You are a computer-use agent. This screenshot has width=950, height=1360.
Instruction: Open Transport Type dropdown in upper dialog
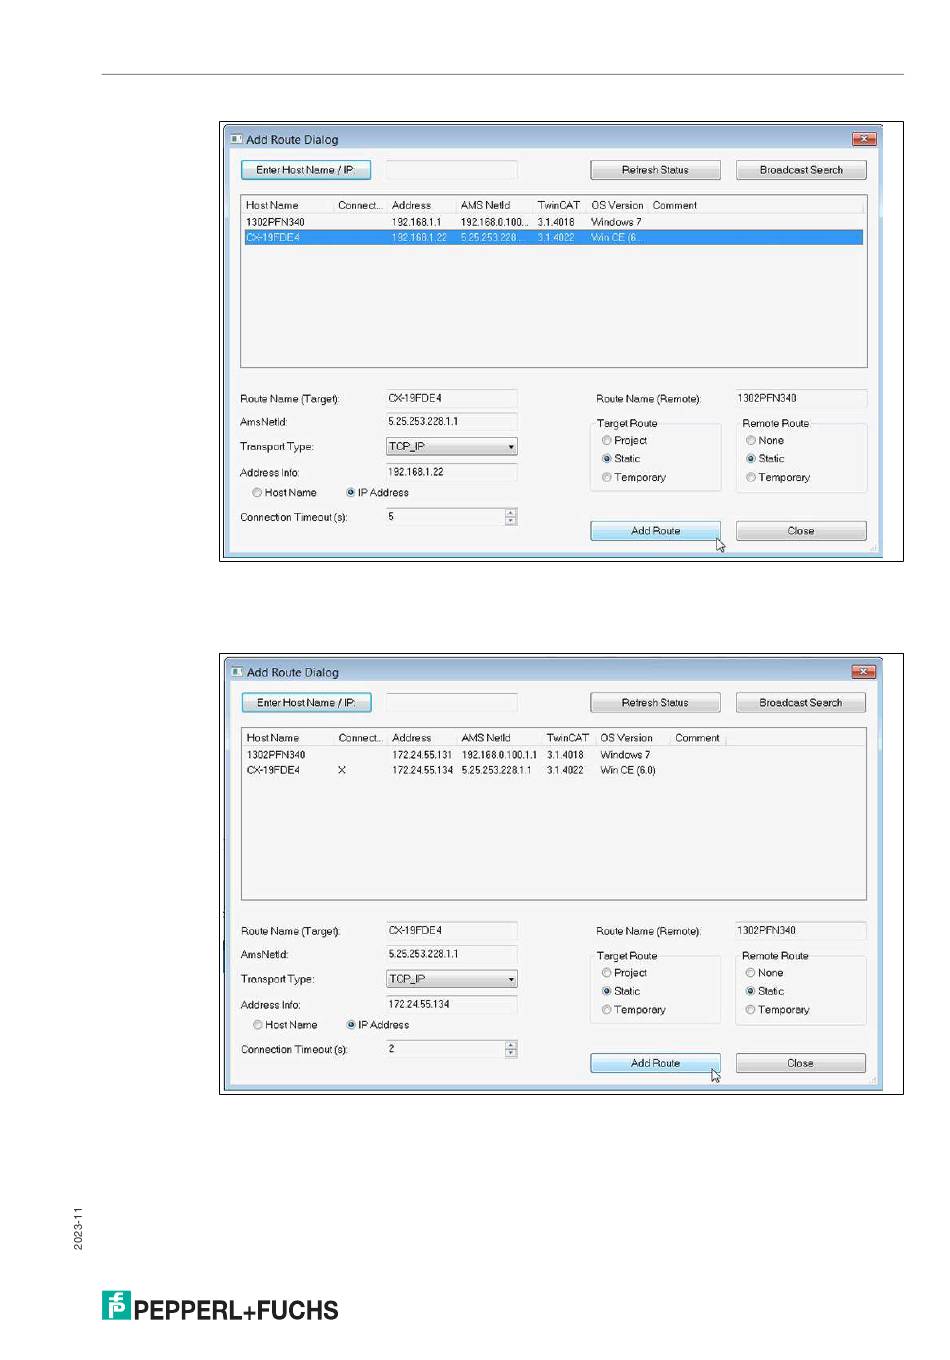point(452,447)
